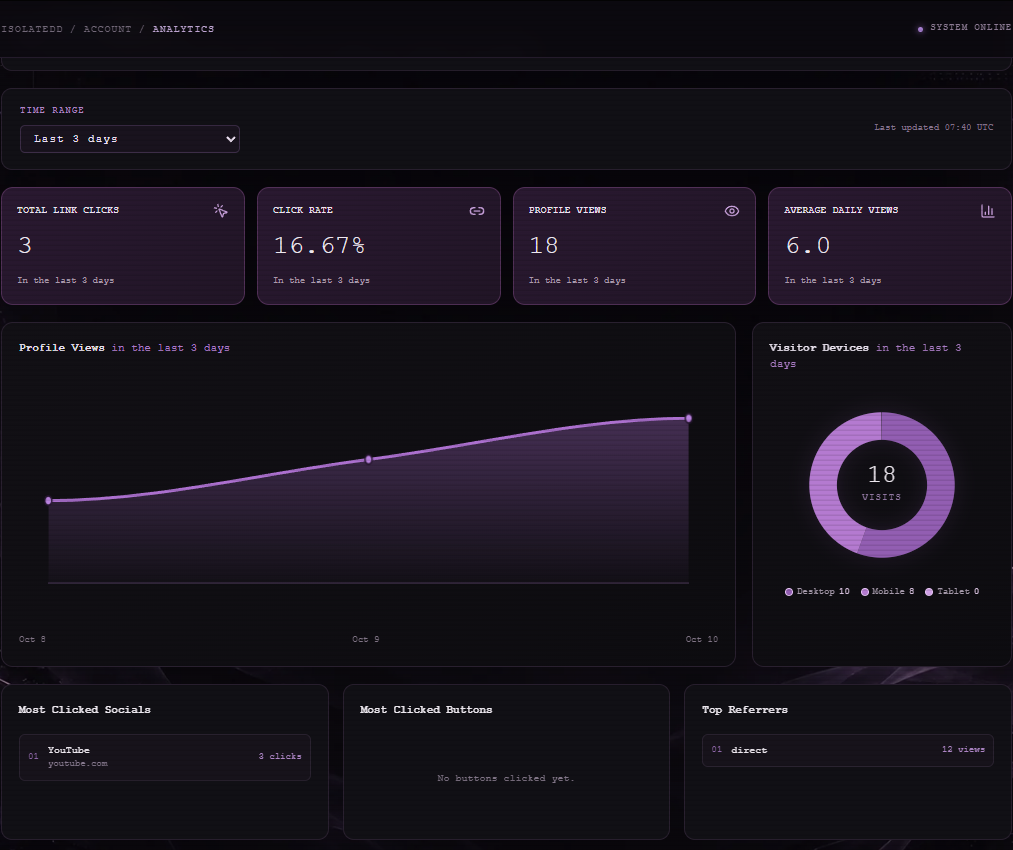Go to ISOLATEDD breadcrumb

tap(32, 29)
